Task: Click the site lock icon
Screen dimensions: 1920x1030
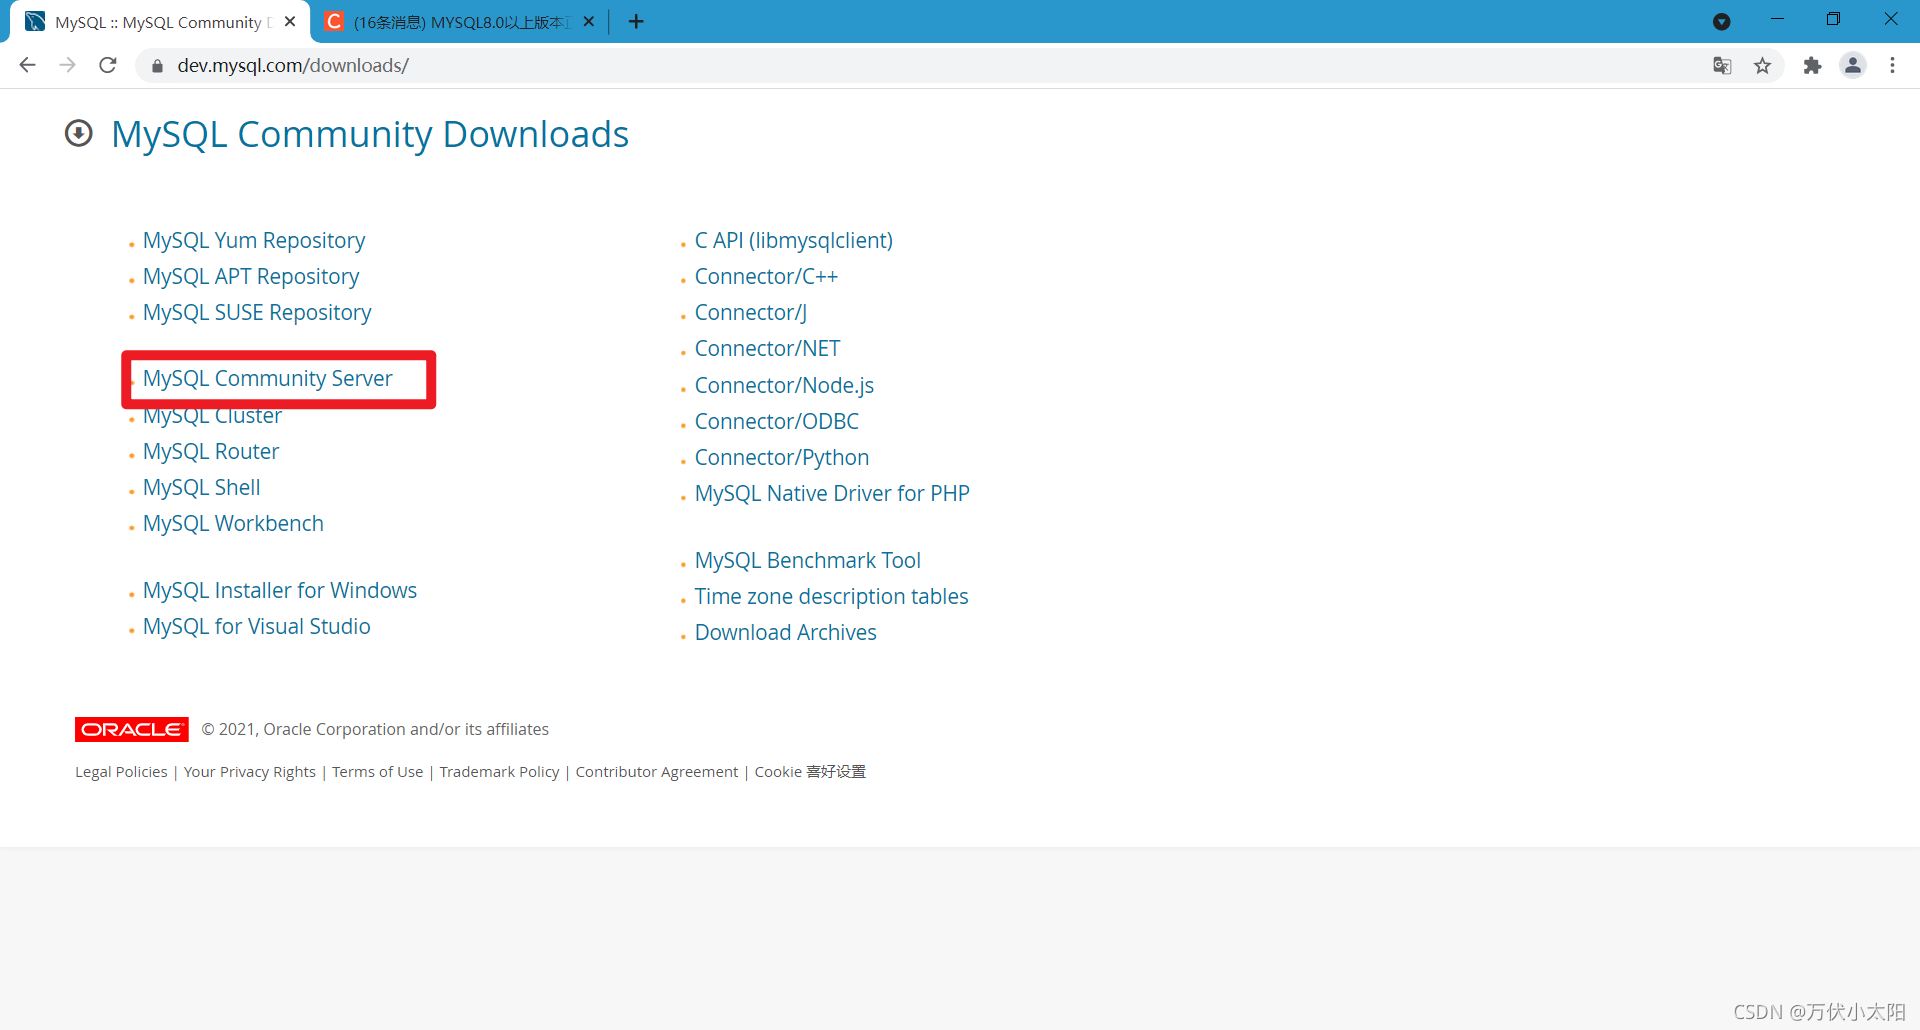Action: (157, 66)
